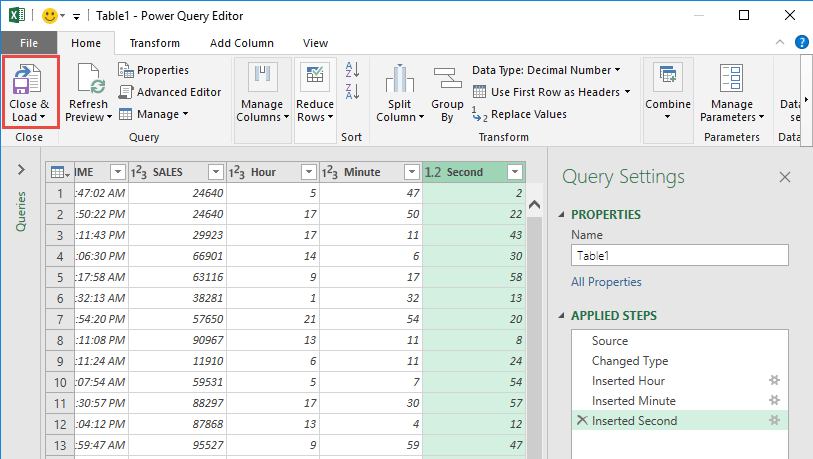Click the Hour column data type icon
The image size is (813, 459).
tap(236, 172)
